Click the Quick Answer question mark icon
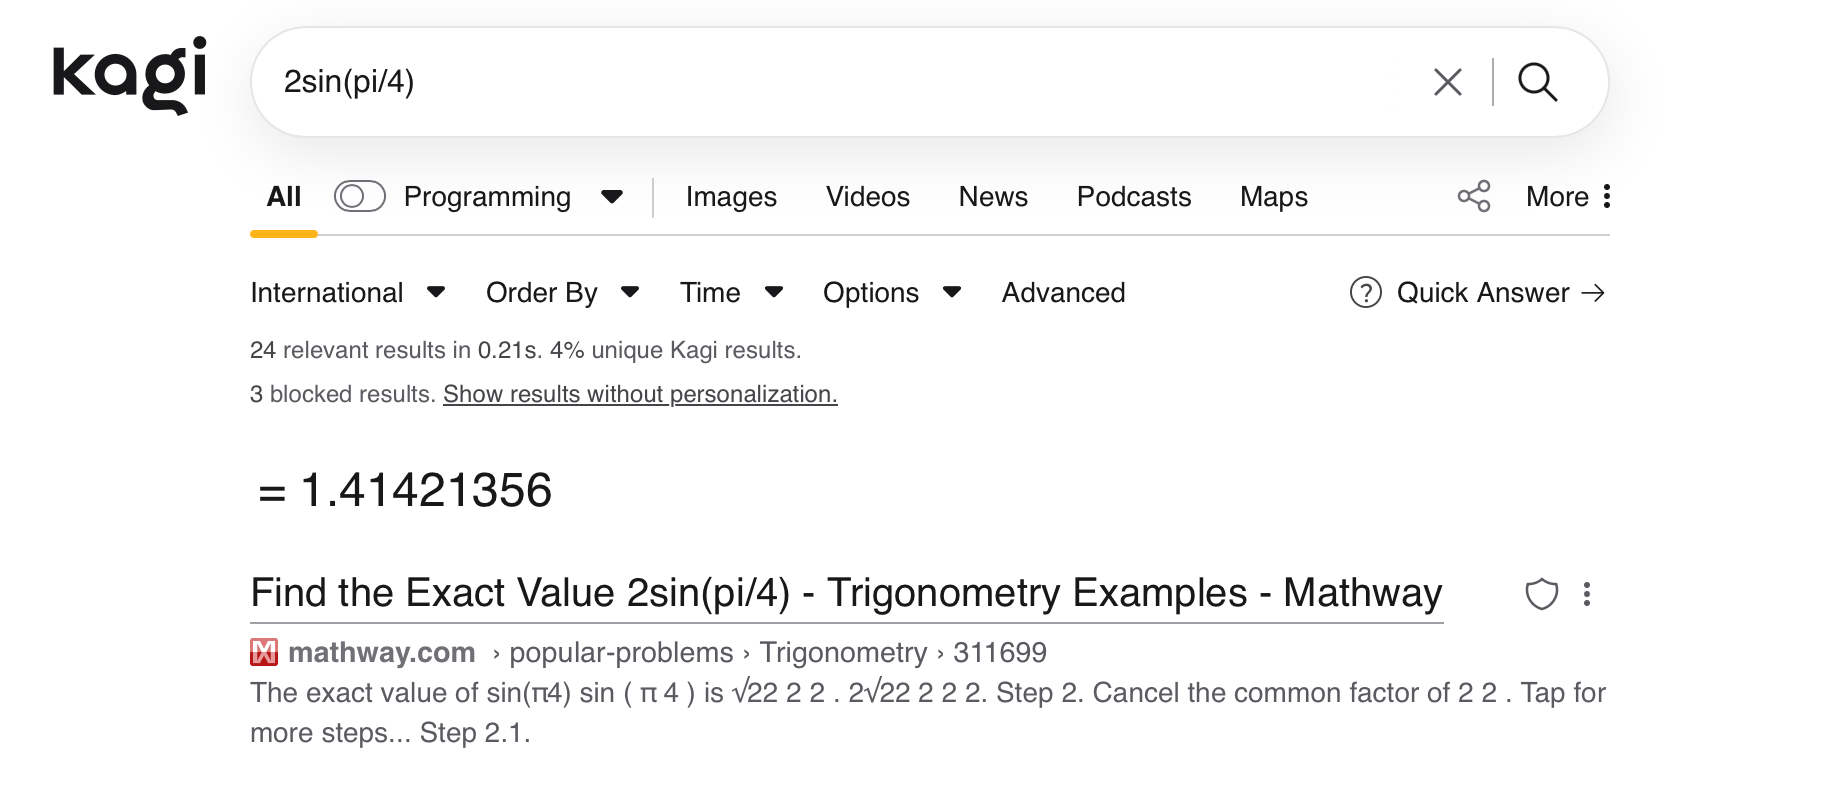Image resolution: width=1828 pixels, height=788 pixels. (x=1365, y=293)
